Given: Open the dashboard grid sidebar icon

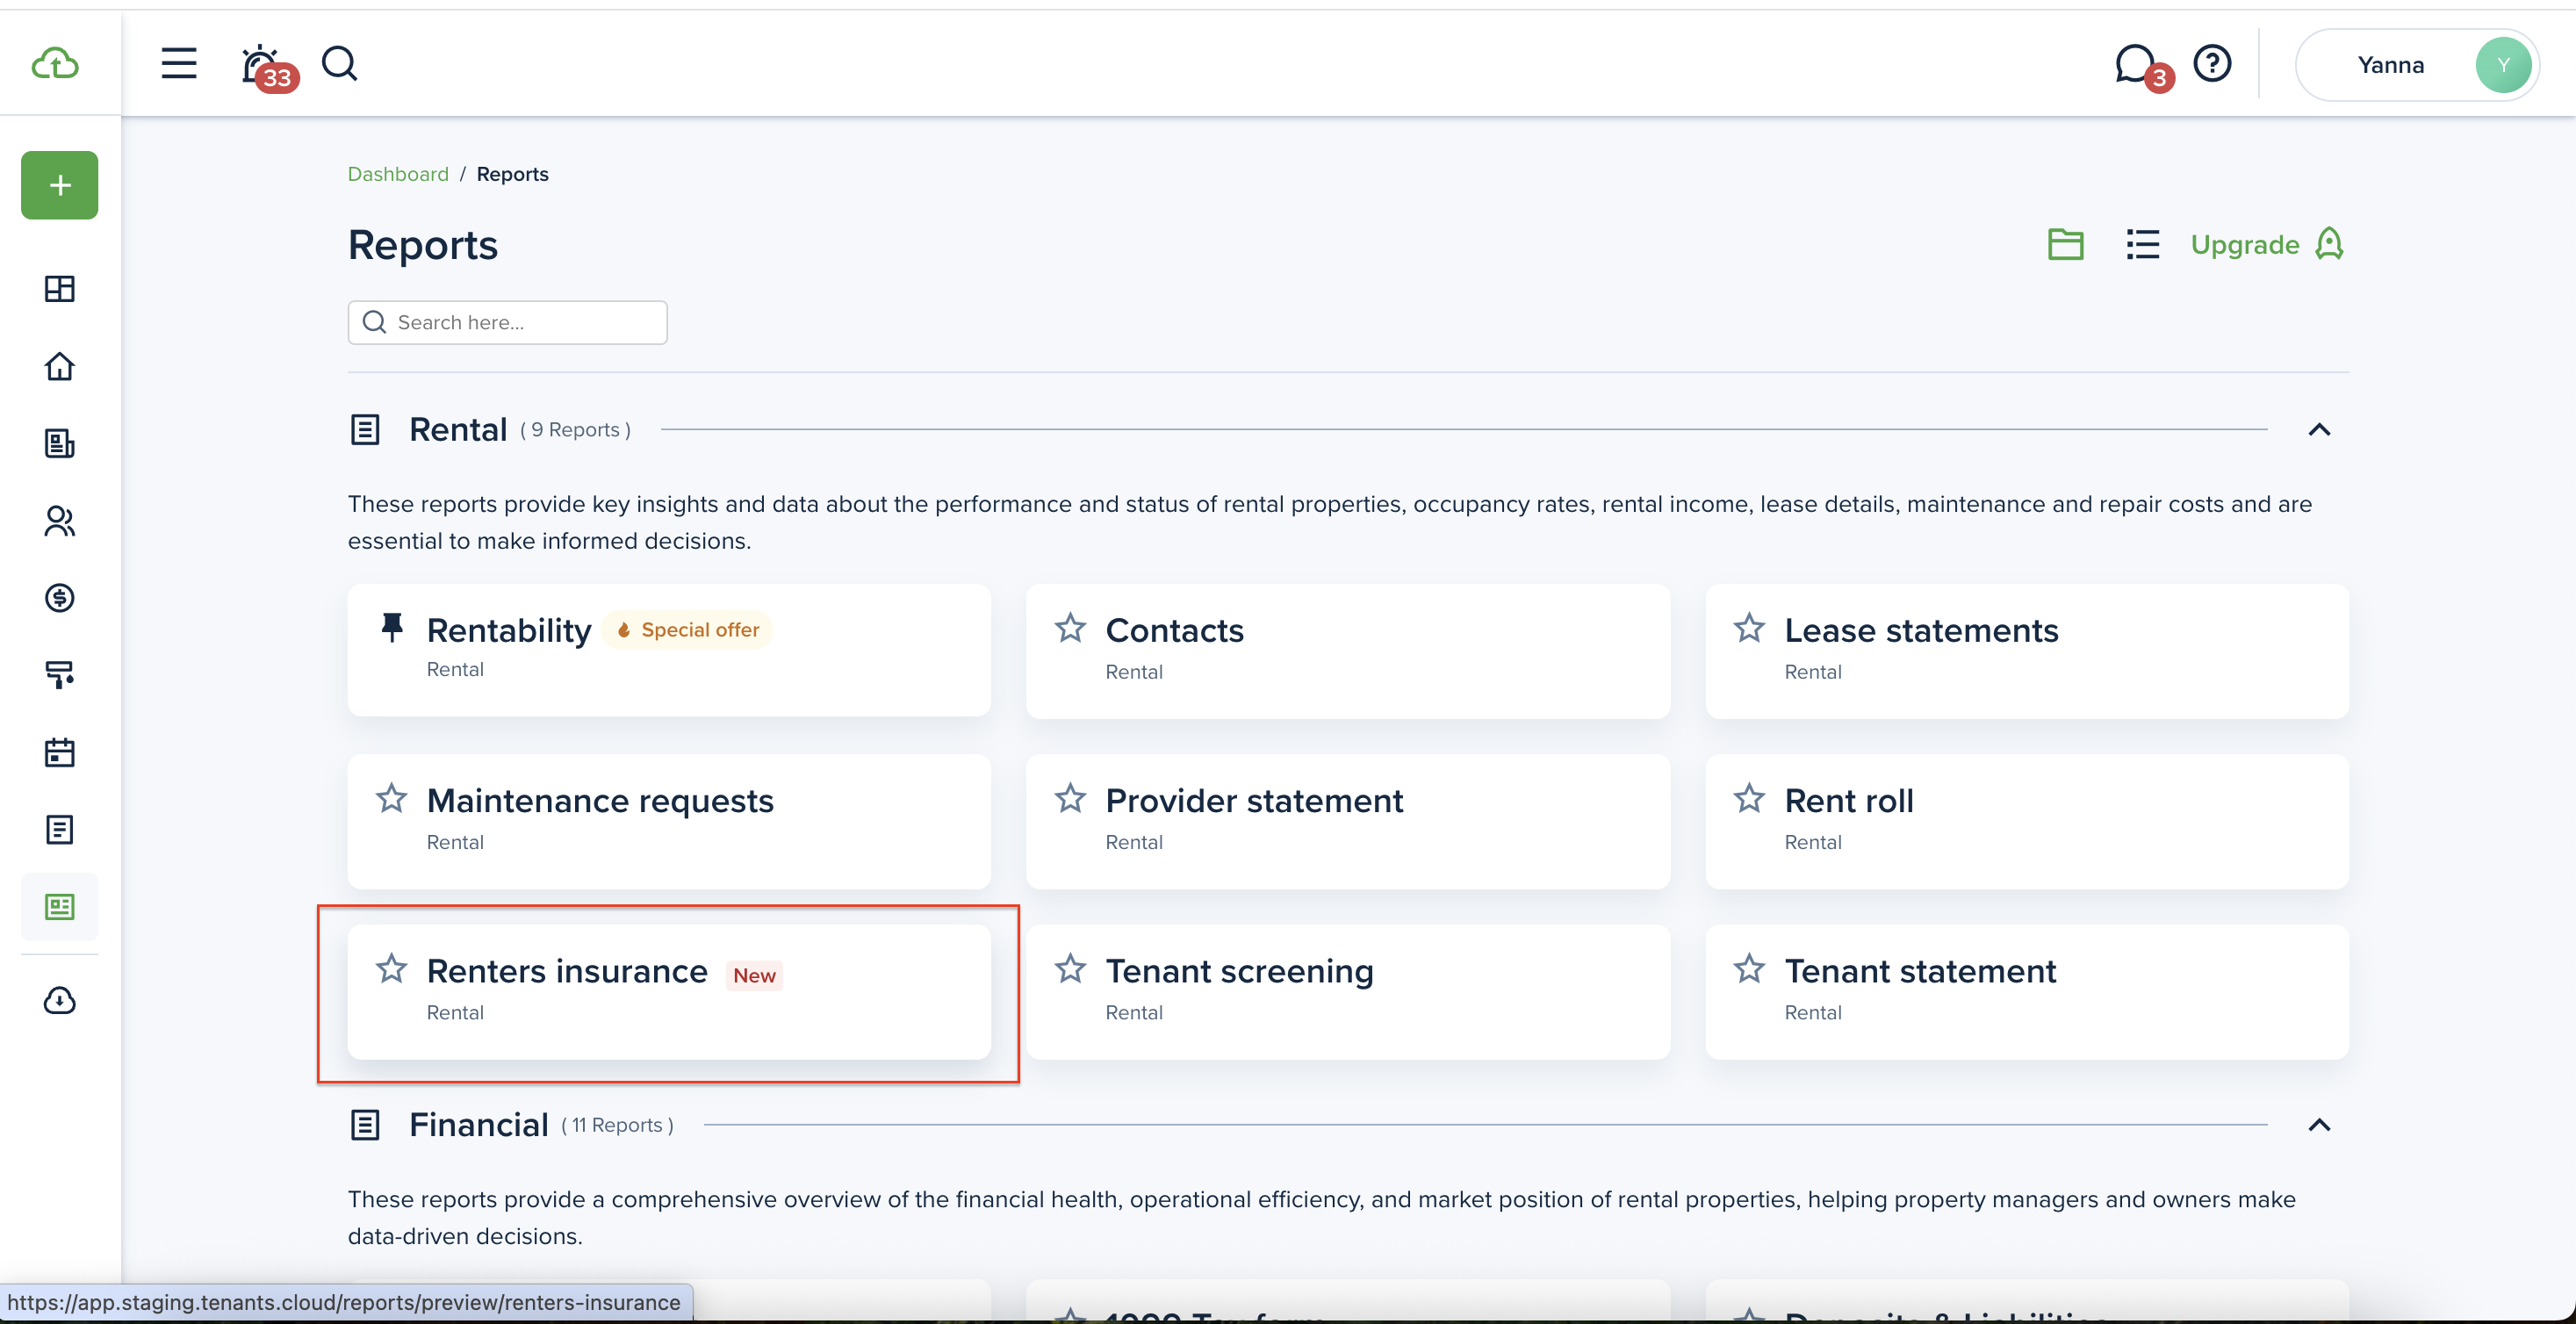Looking at the screenshot, I should (60, 289).
